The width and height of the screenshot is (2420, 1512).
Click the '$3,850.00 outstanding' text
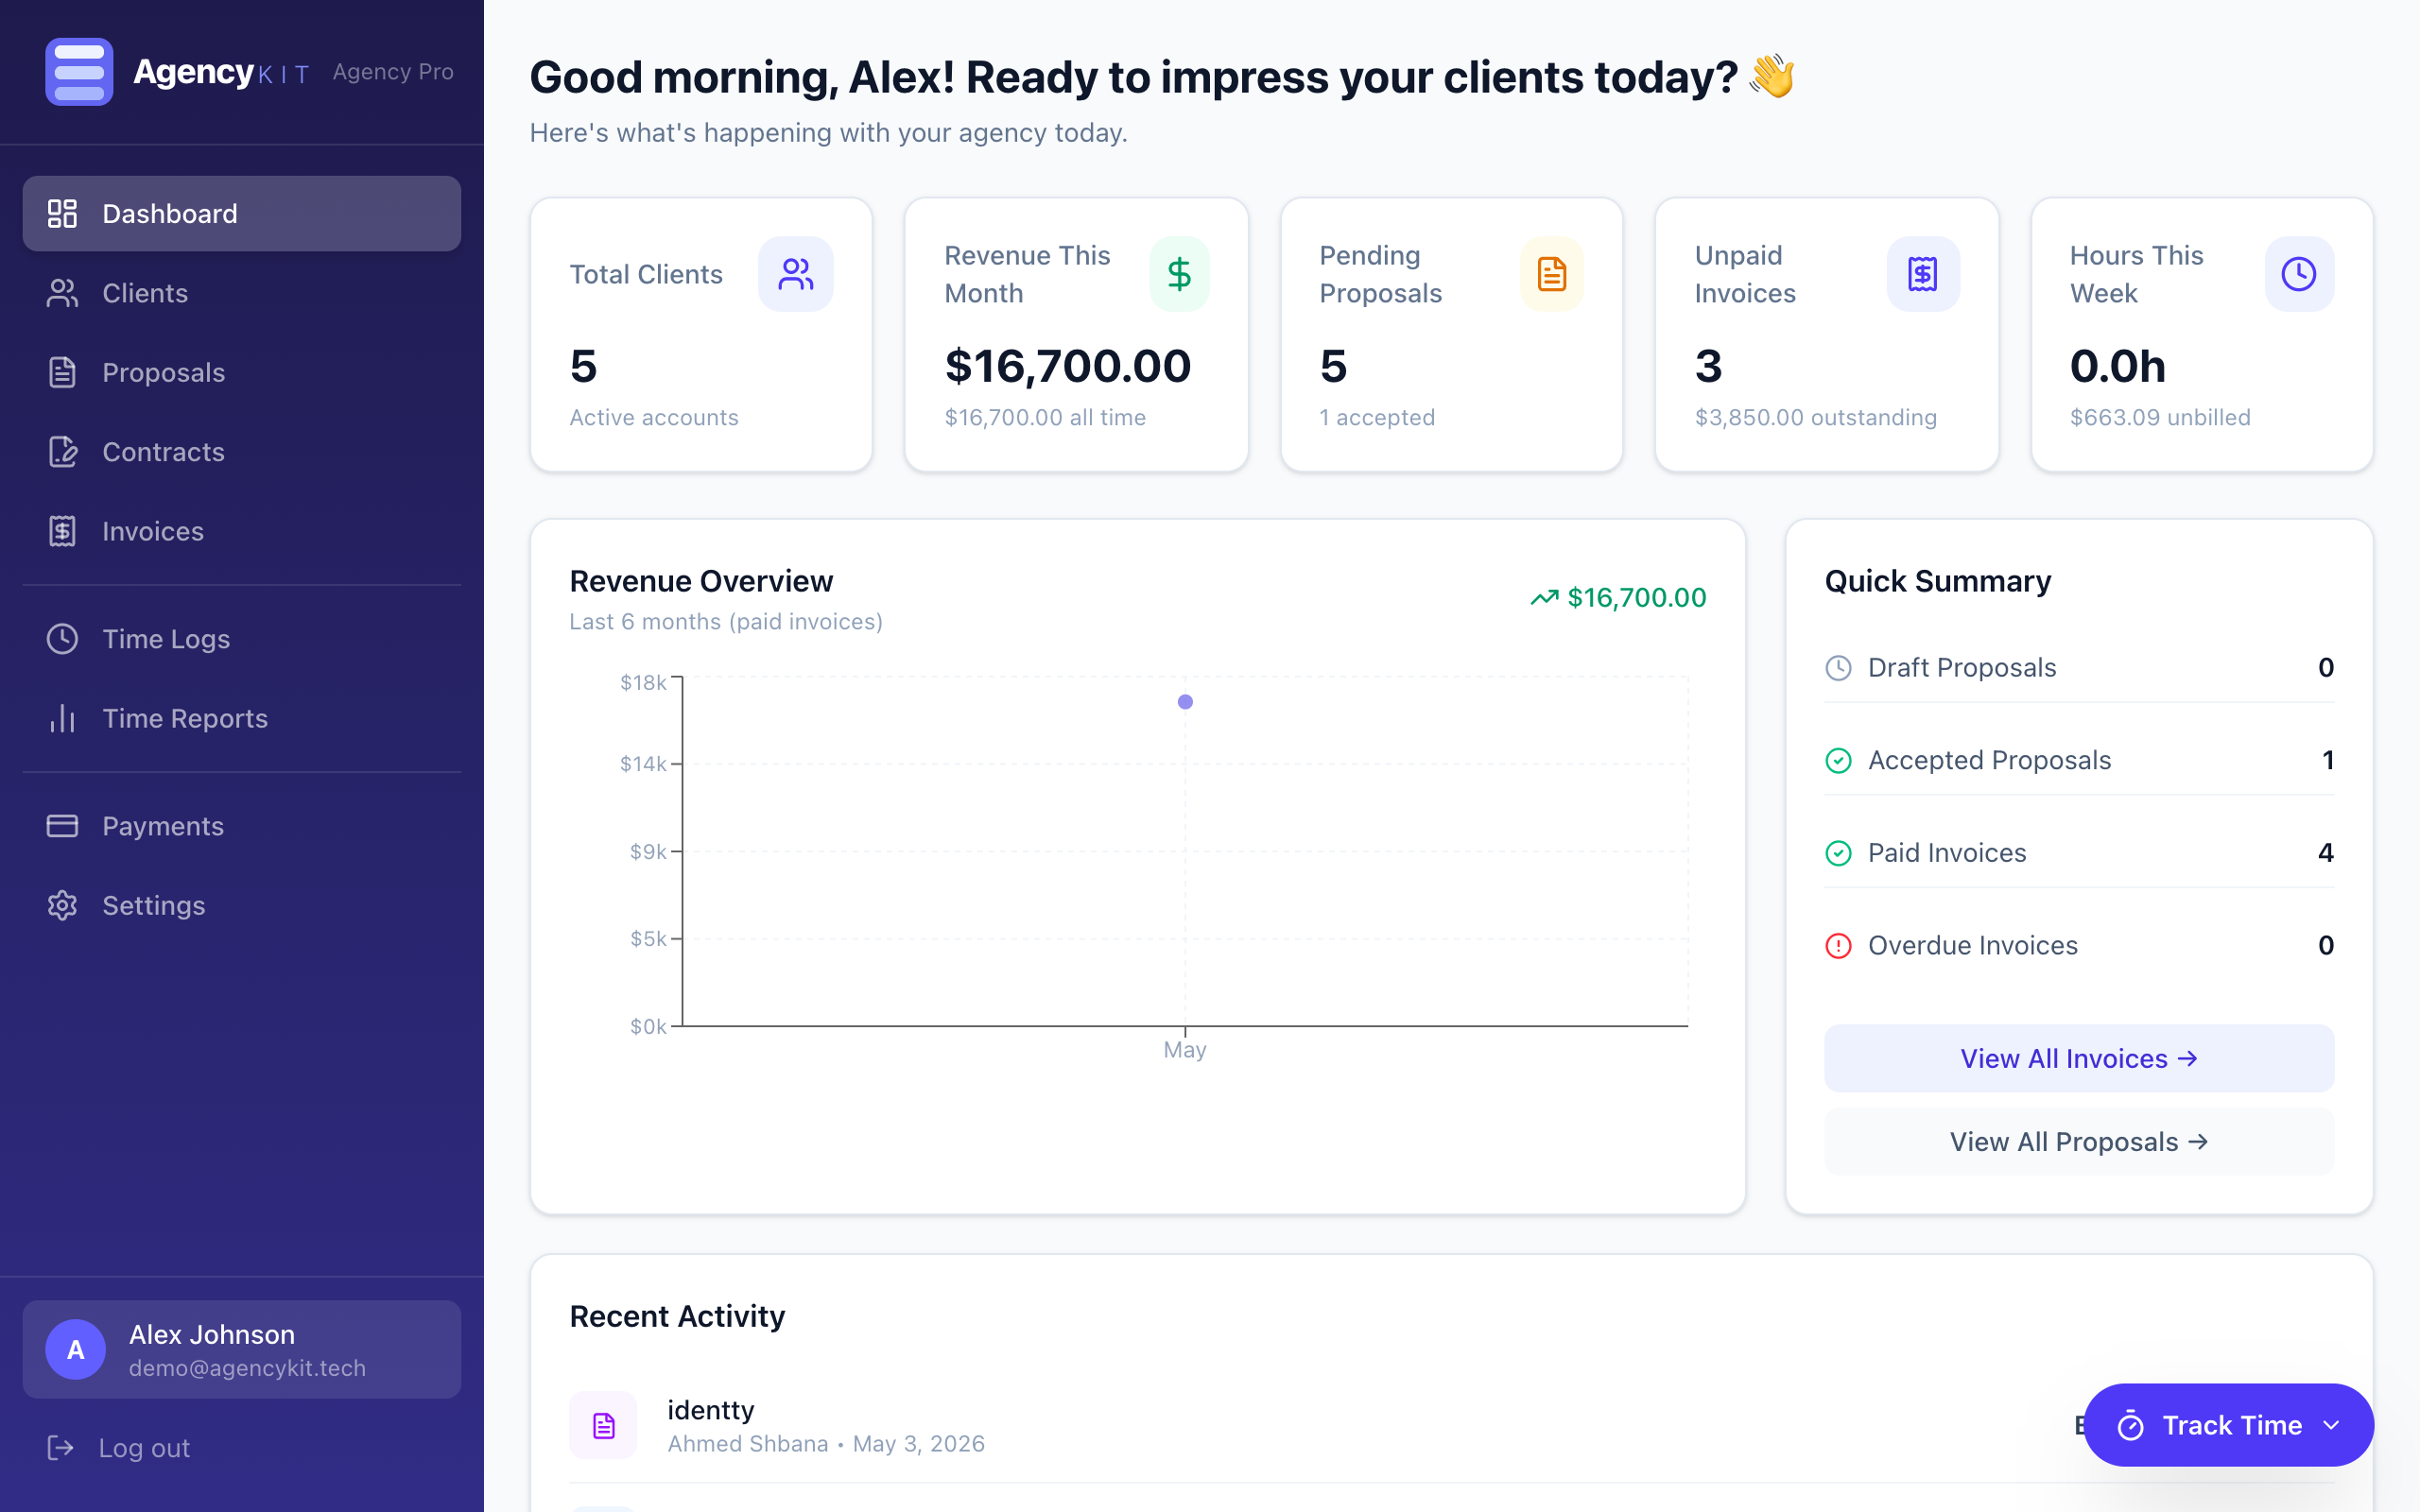click(1815, 417)
